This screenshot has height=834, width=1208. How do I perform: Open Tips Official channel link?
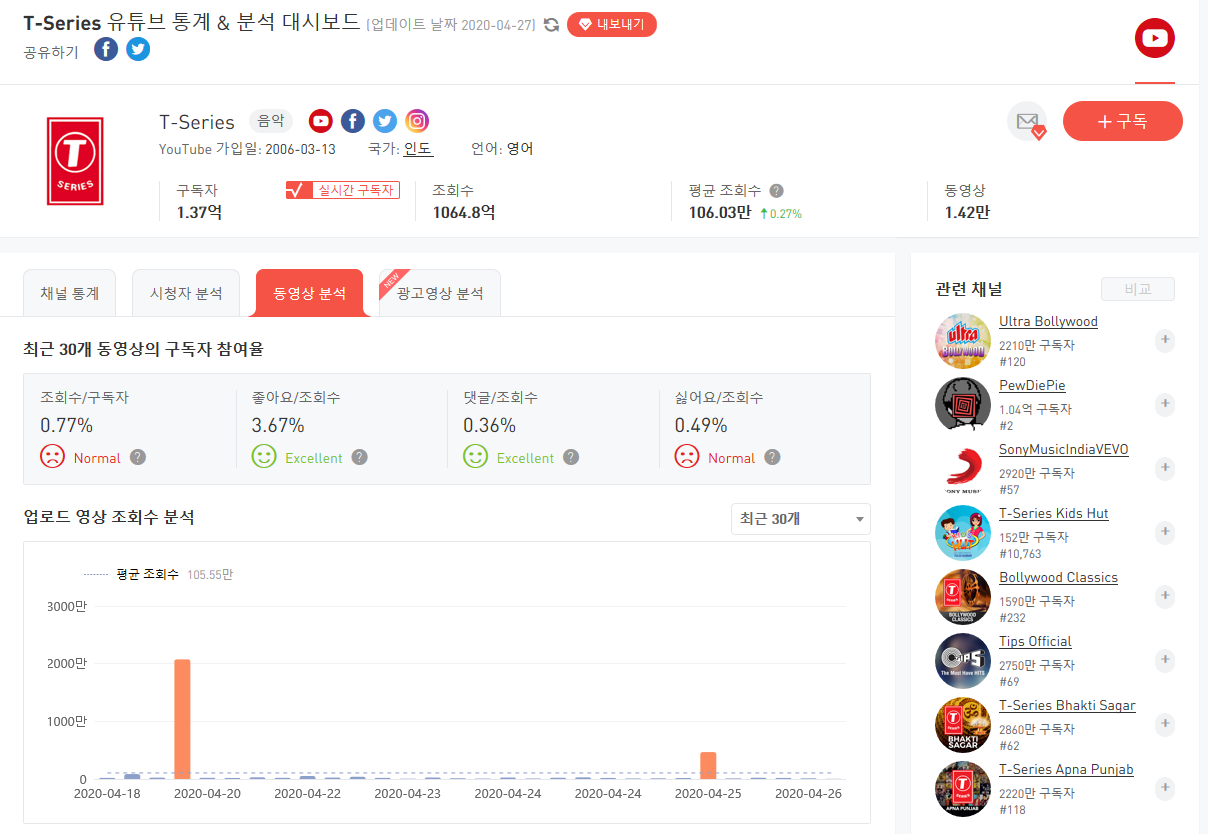pos(1035,642)
